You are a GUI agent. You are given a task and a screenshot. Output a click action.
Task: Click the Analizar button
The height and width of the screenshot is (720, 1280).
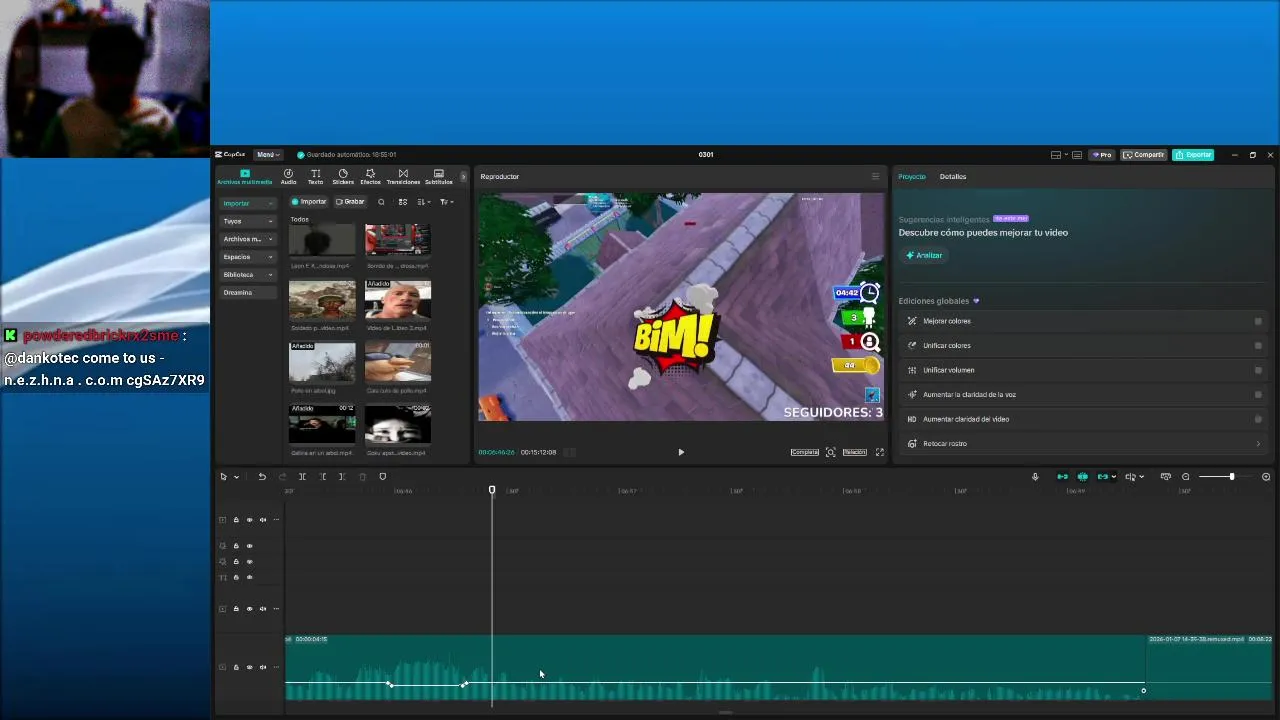coord(924,255)
